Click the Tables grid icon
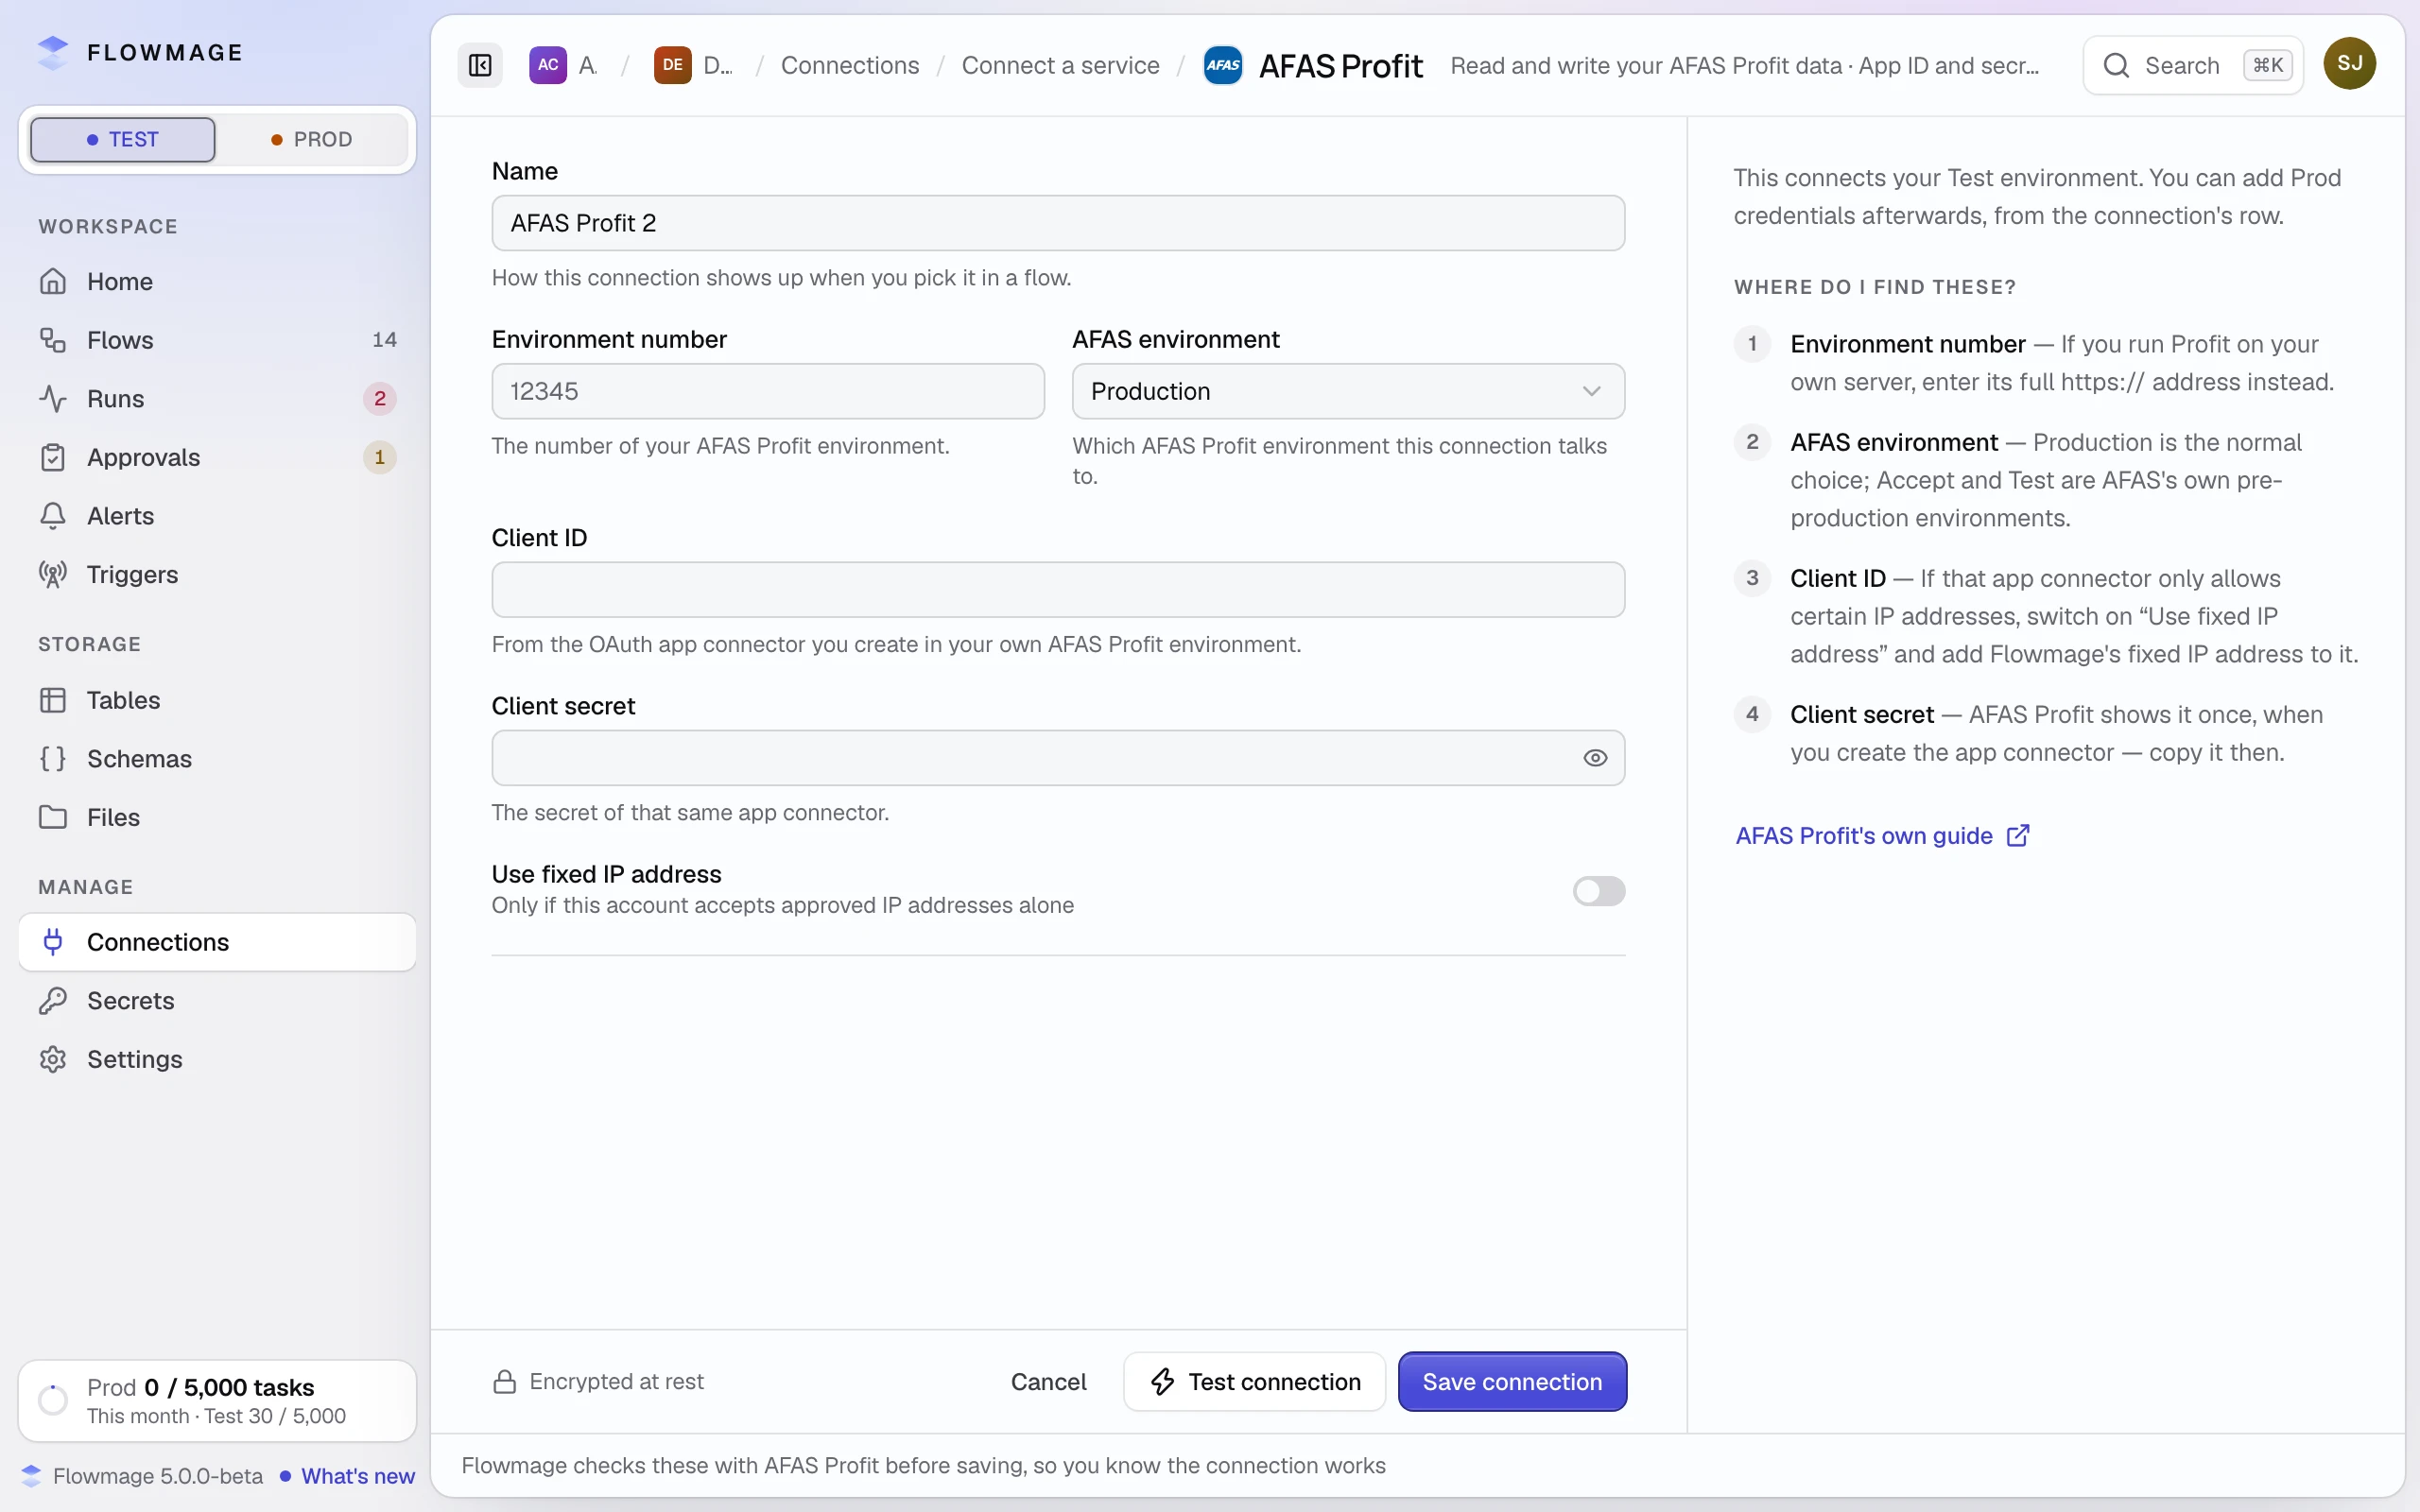The width and height of the screenshot is (2420, 1512). click(x=53, y=700)
